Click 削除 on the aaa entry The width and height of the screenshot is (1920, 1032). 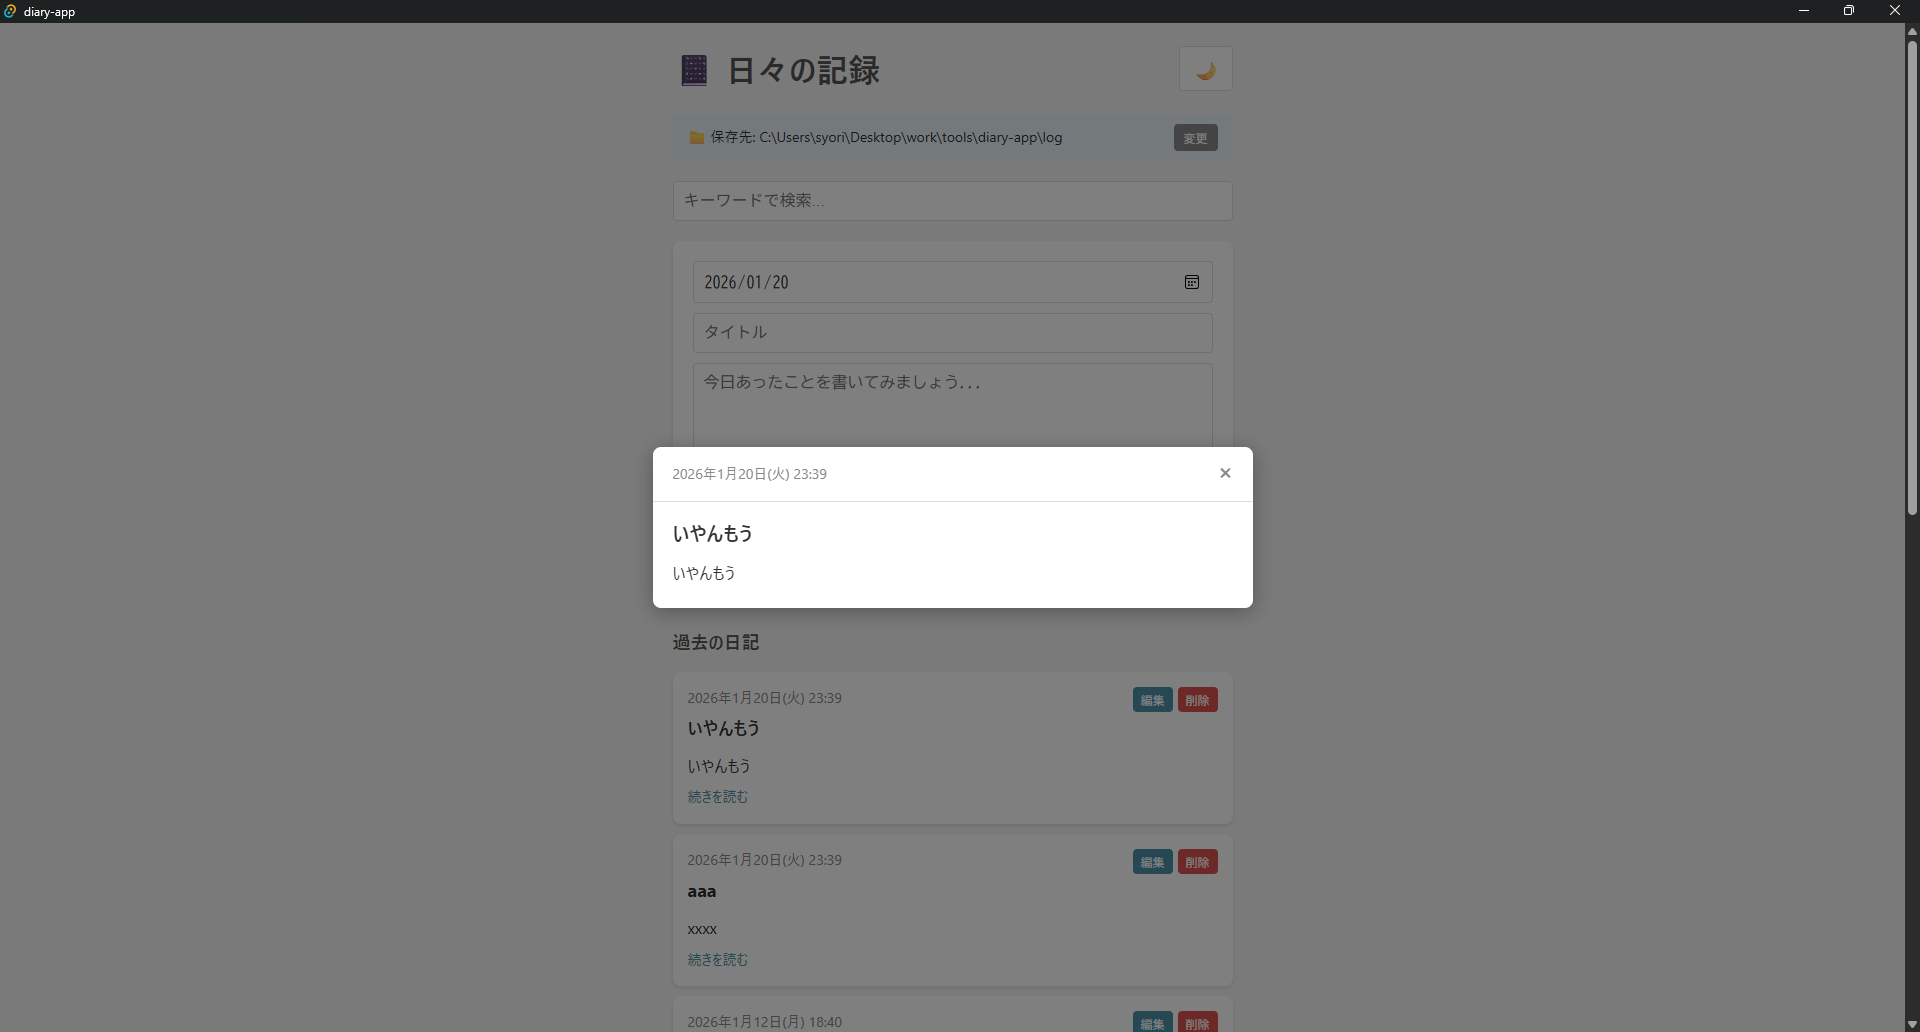pos(1197,861)
